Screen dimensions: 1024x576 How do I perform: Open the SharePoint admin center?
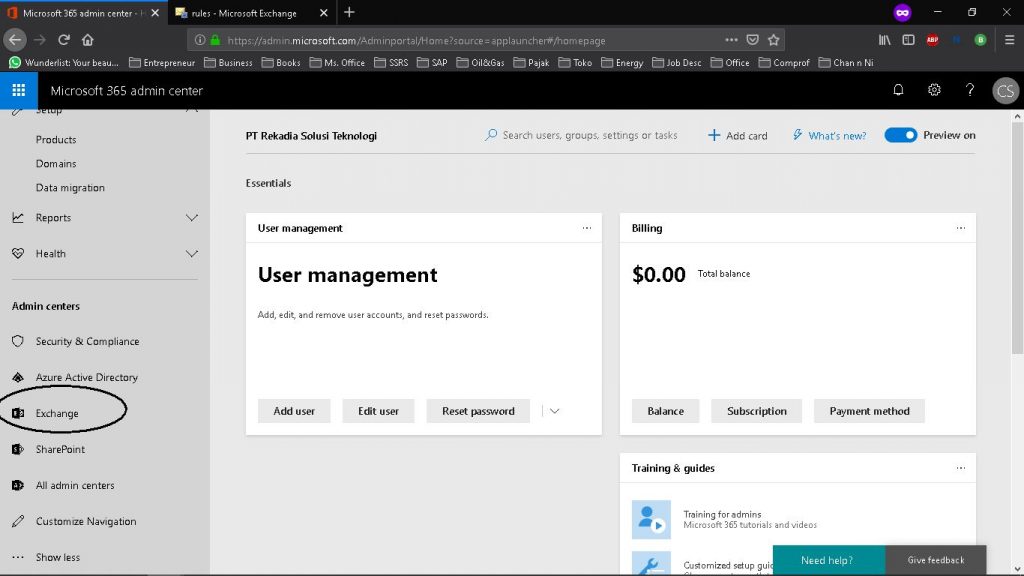click(60, 449)
